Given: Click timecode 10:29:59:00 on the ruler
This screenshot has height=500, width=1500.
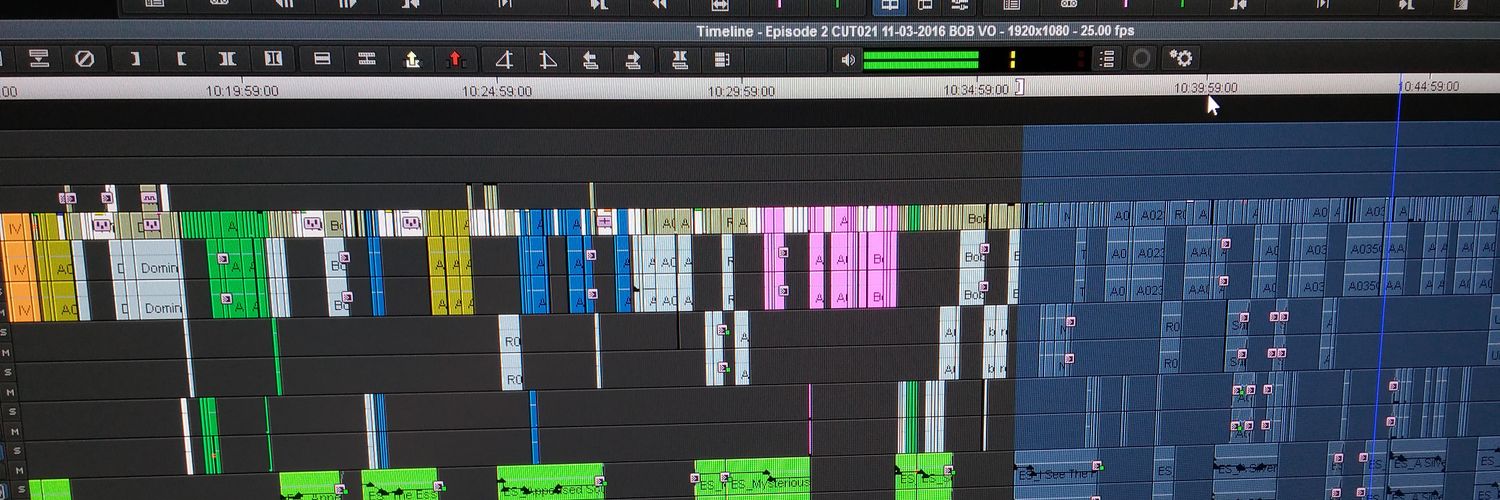Looking at the screenshot, I should pos(741,90).
